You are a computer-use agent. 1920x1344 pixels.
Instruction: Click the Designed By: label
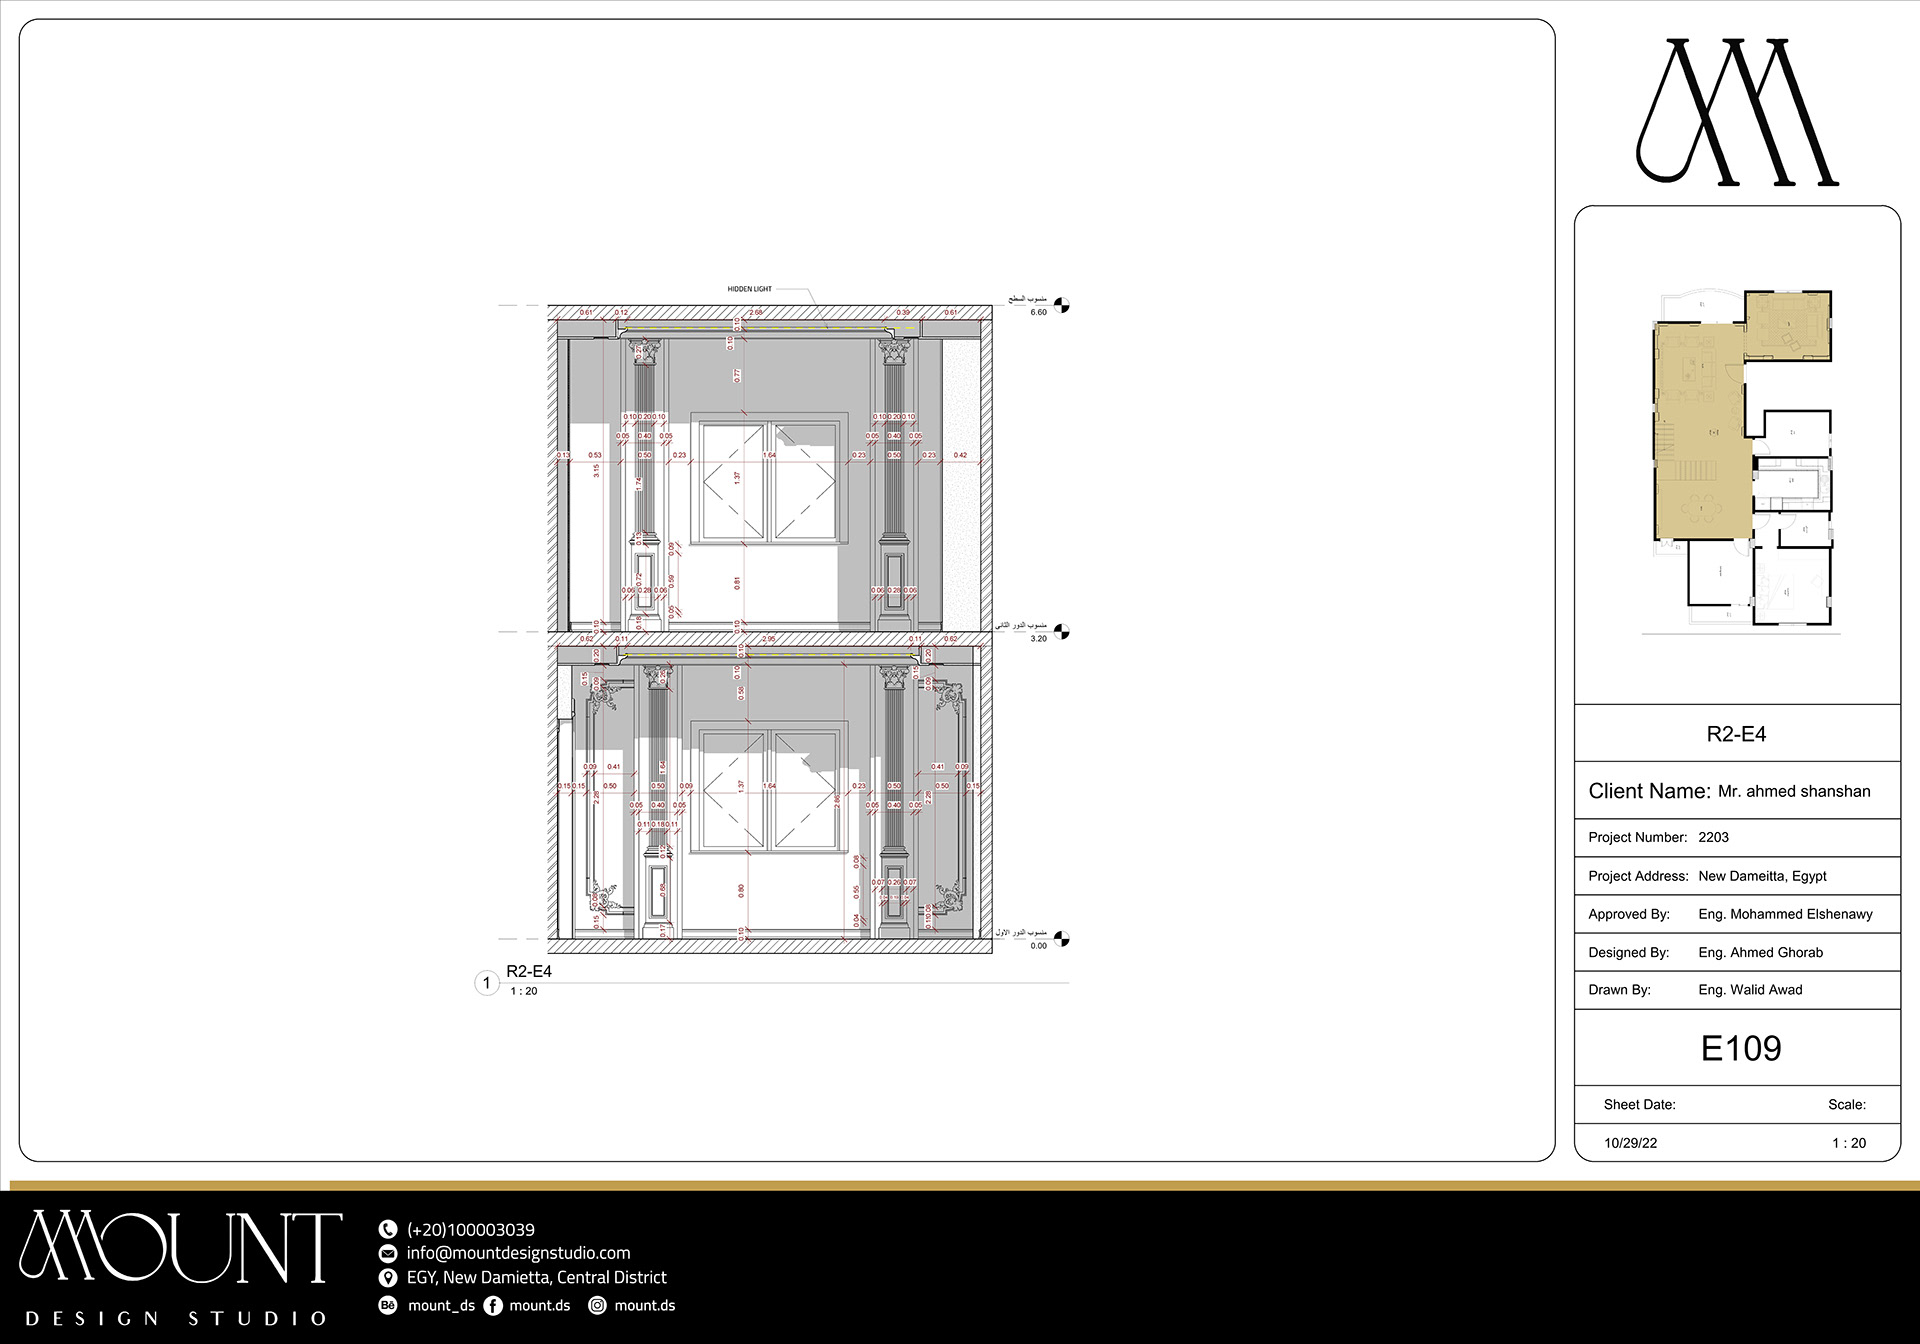pos(1629,952)
